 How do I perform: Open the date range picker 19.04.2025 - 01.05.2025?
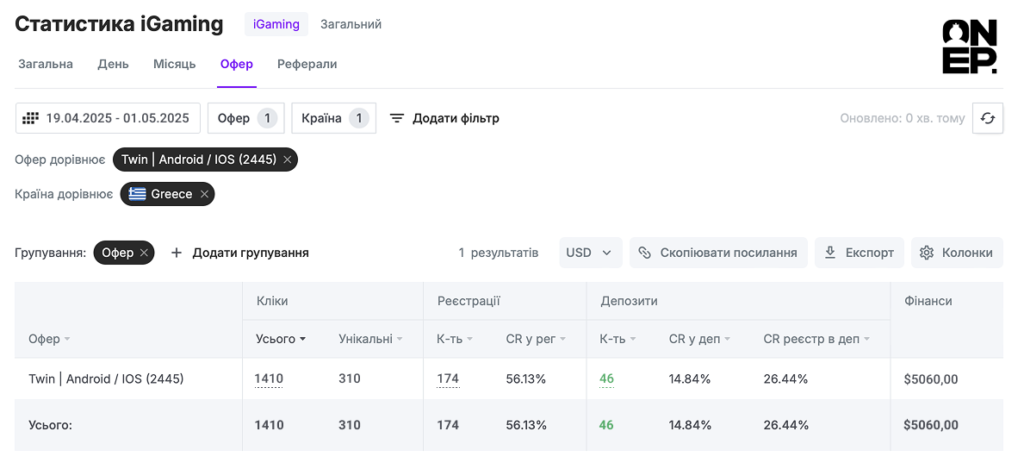[108, 118]
